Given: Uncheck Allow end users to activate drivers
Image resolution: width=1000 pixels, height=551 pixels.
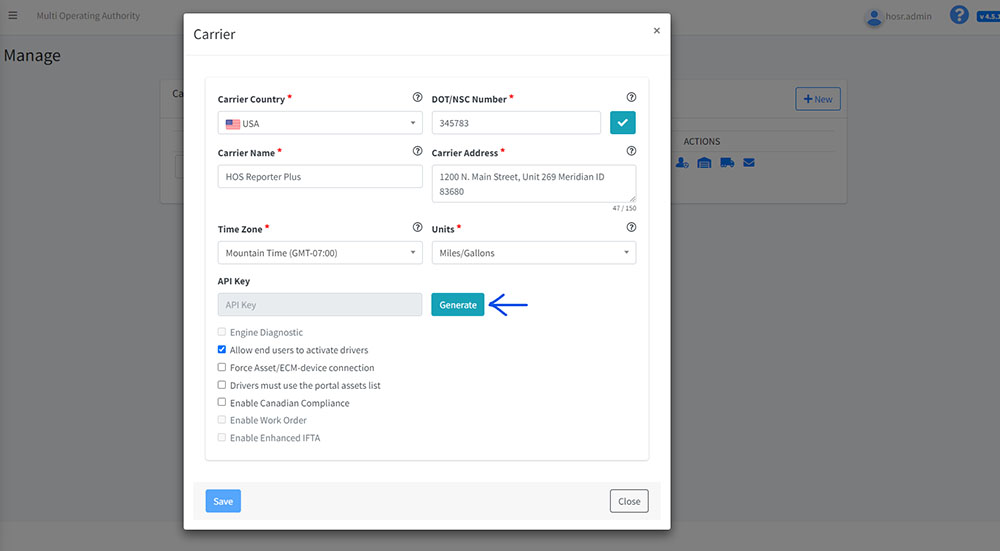Looking at the screenshot, I should 222,349.
